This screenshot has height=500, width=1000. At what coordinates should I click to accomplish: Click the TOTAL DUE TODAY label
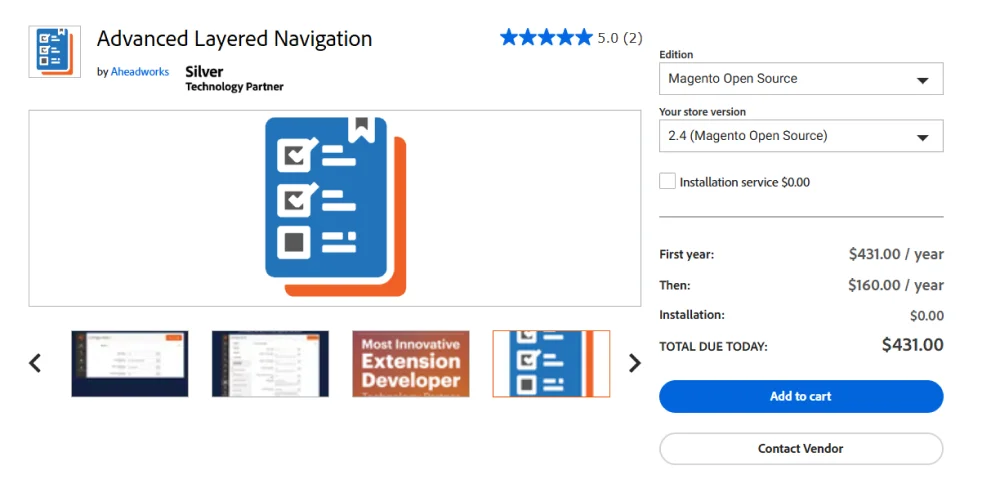pyautogui.click(x=714, y=347)
